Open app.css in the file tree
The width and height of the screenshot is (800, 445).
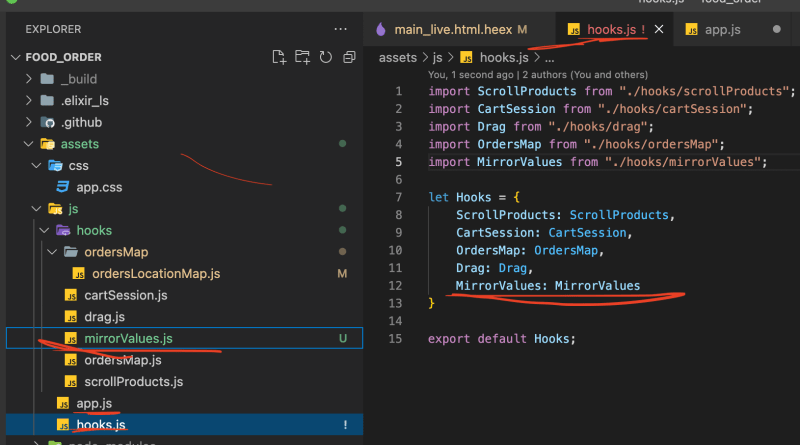[x=99, y=187]
